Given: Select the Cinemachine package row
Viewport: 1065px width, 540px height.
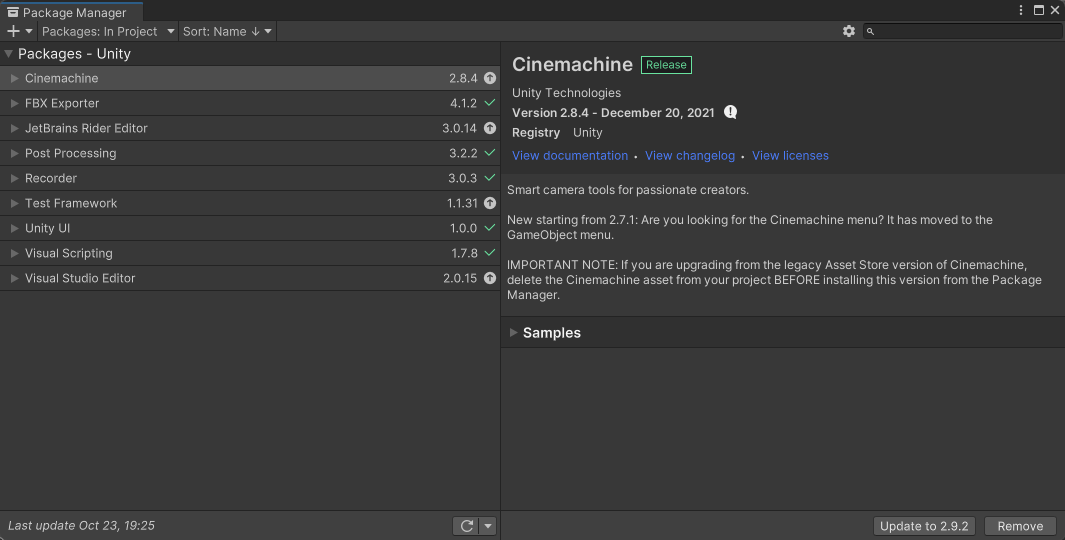Looking at the screenshot, I should [x=250, y=78].
